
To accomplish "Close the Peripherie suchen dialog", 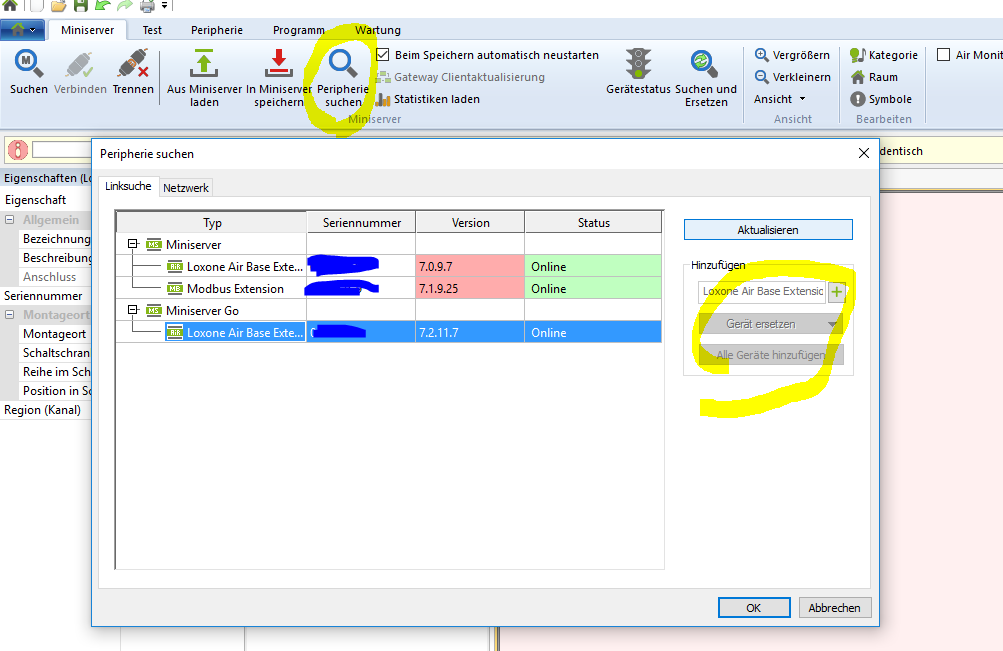I will point(864,153).
